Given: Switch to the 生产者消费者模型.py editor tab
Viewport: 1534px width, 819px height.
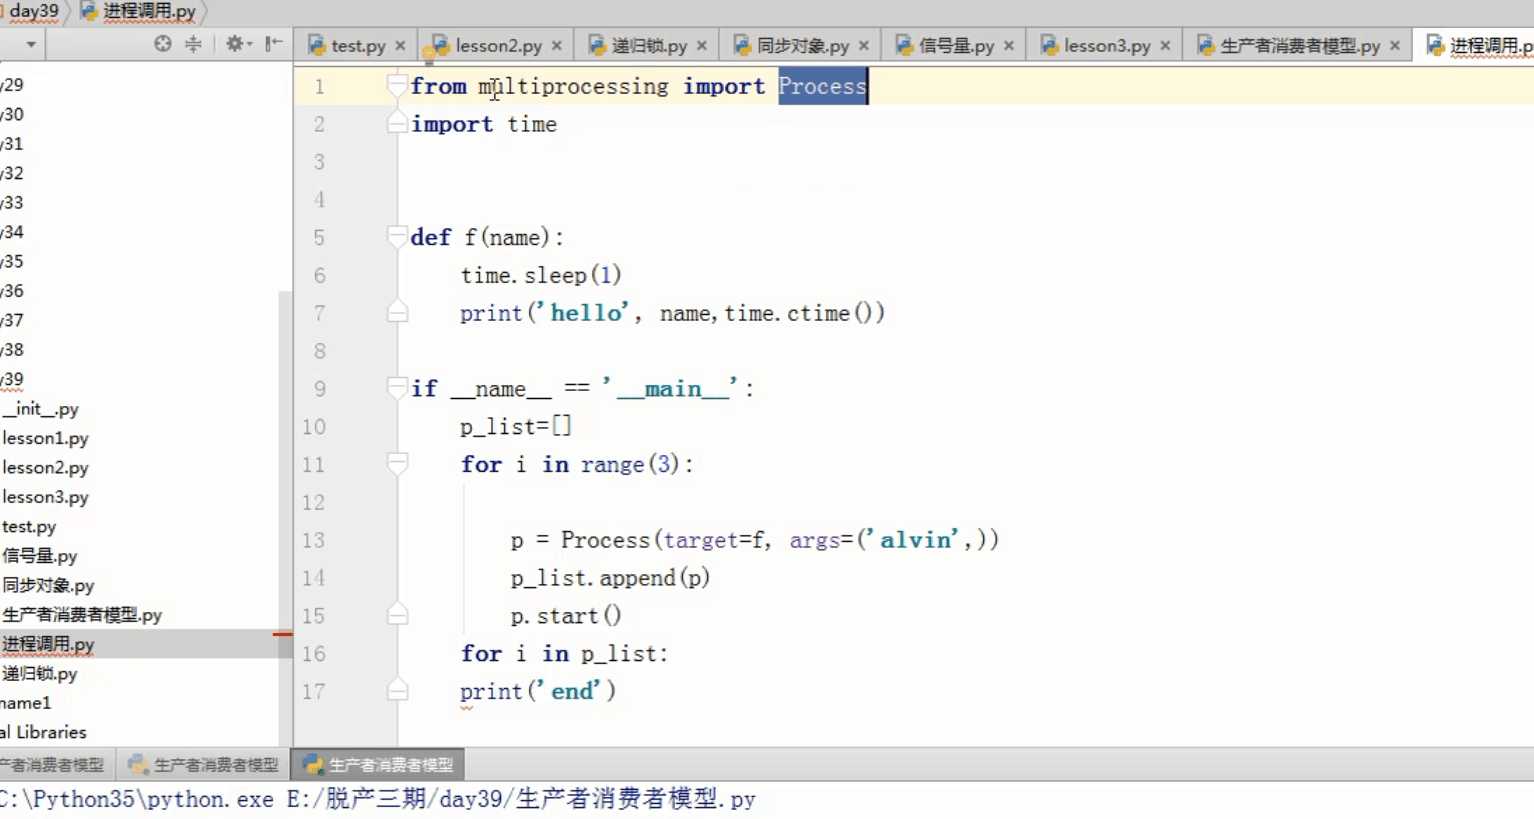Looking at the screenshot, I should (1299, 46).
